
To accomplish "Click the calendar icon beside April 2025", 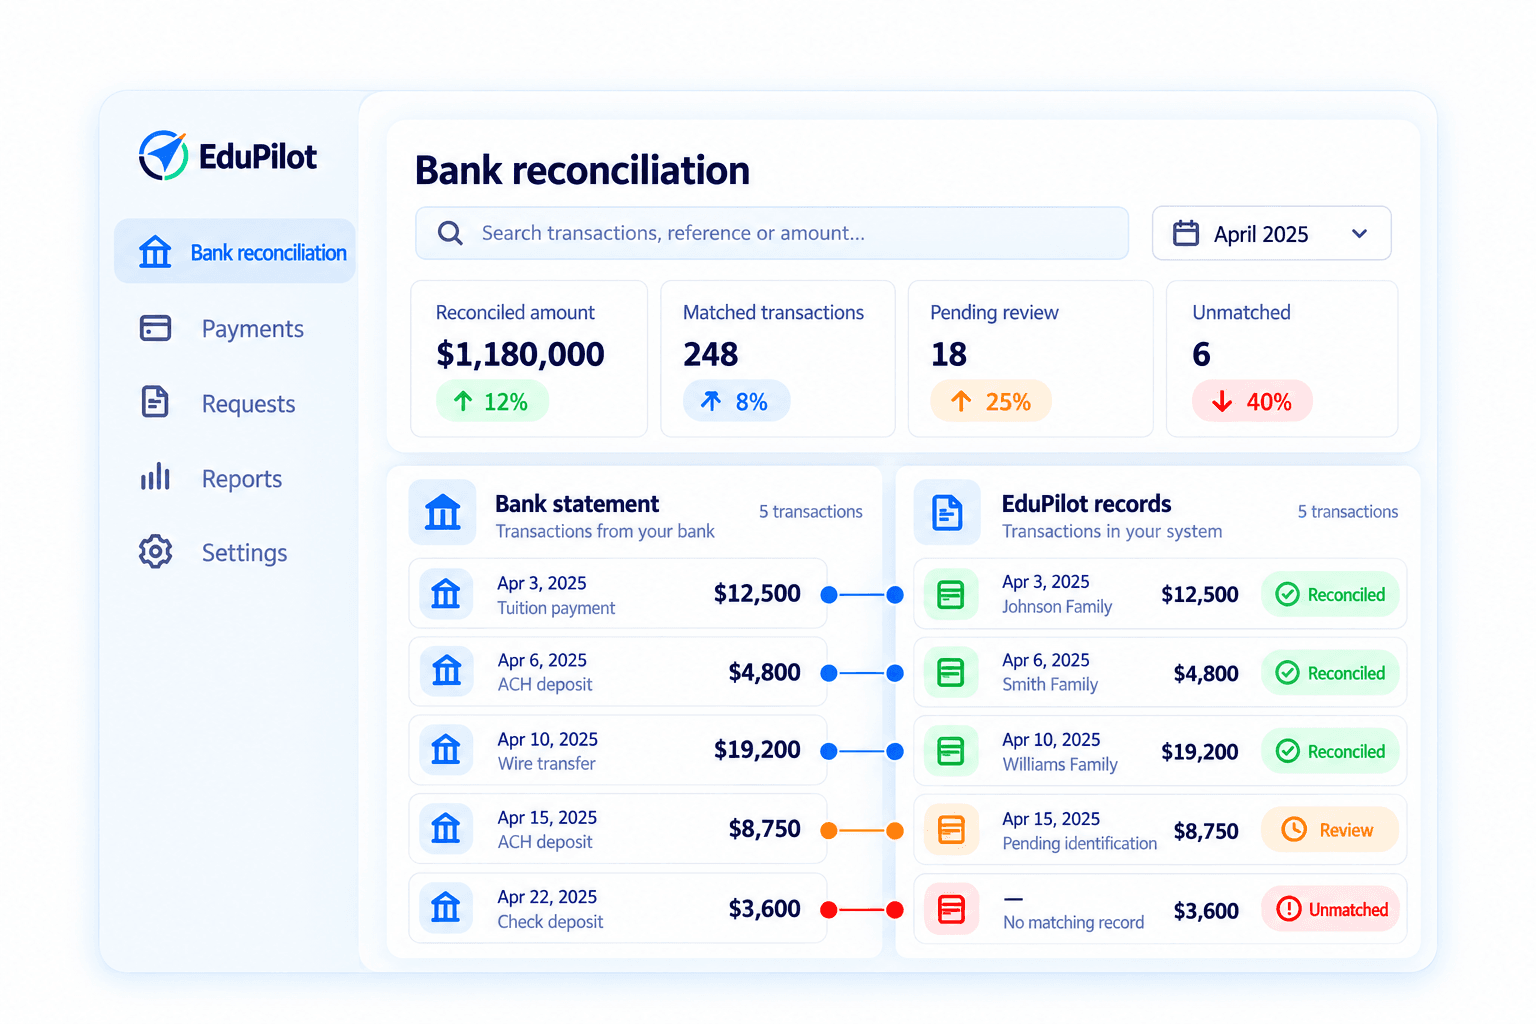I will 1185,233.
